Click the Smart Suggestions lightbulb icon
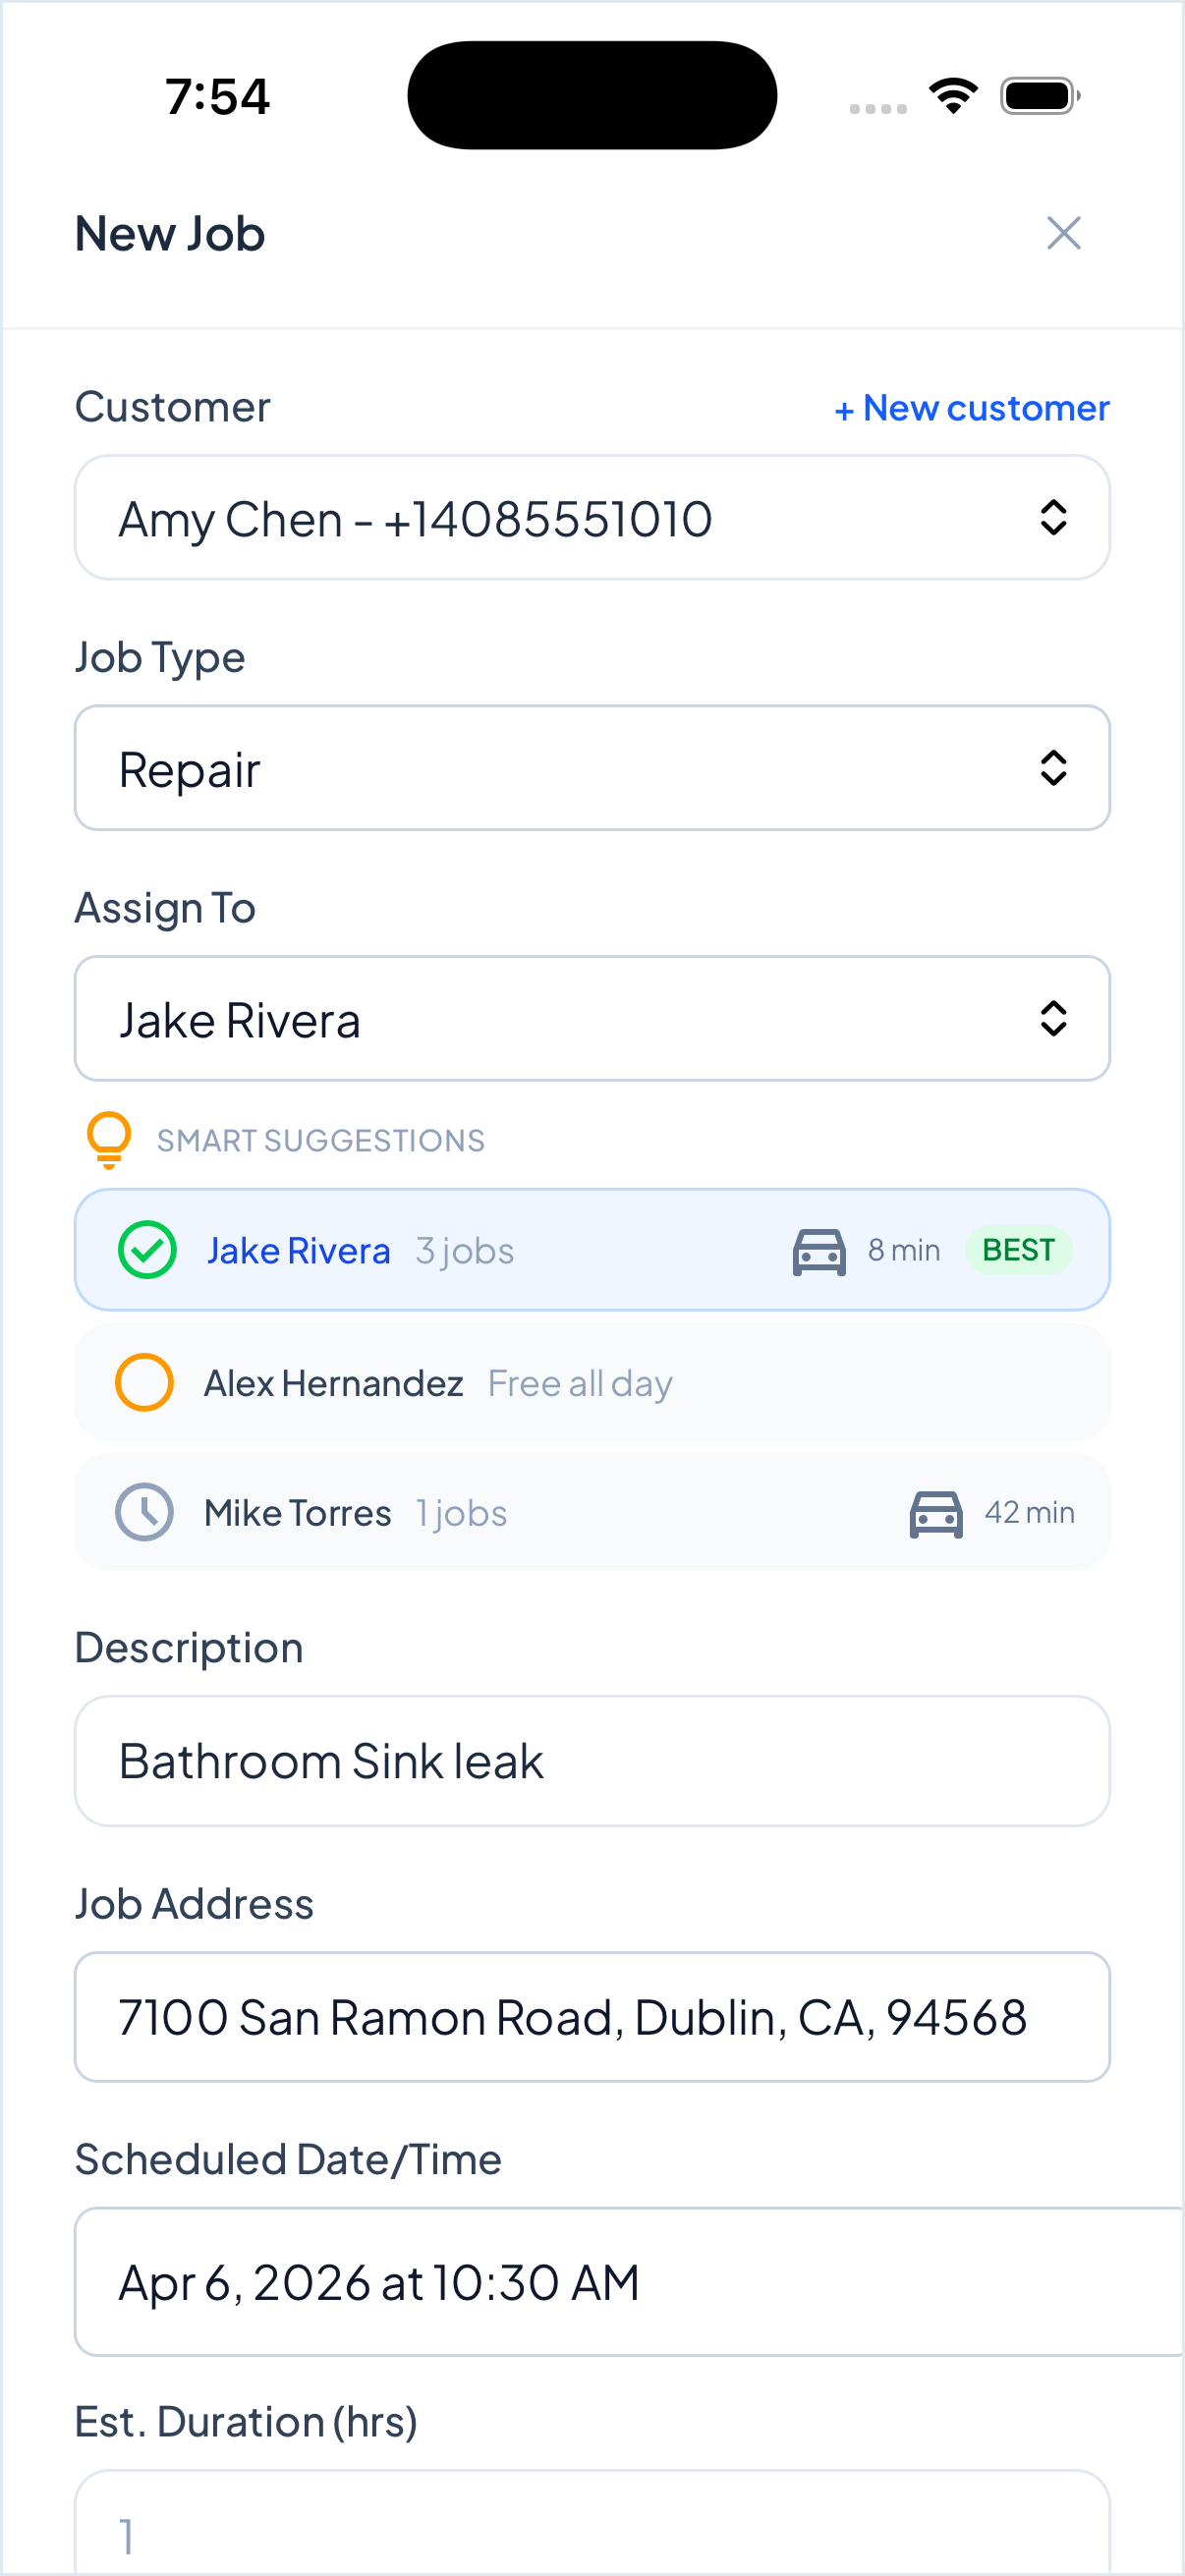 pyautogui.click(x=109, y=1139)
